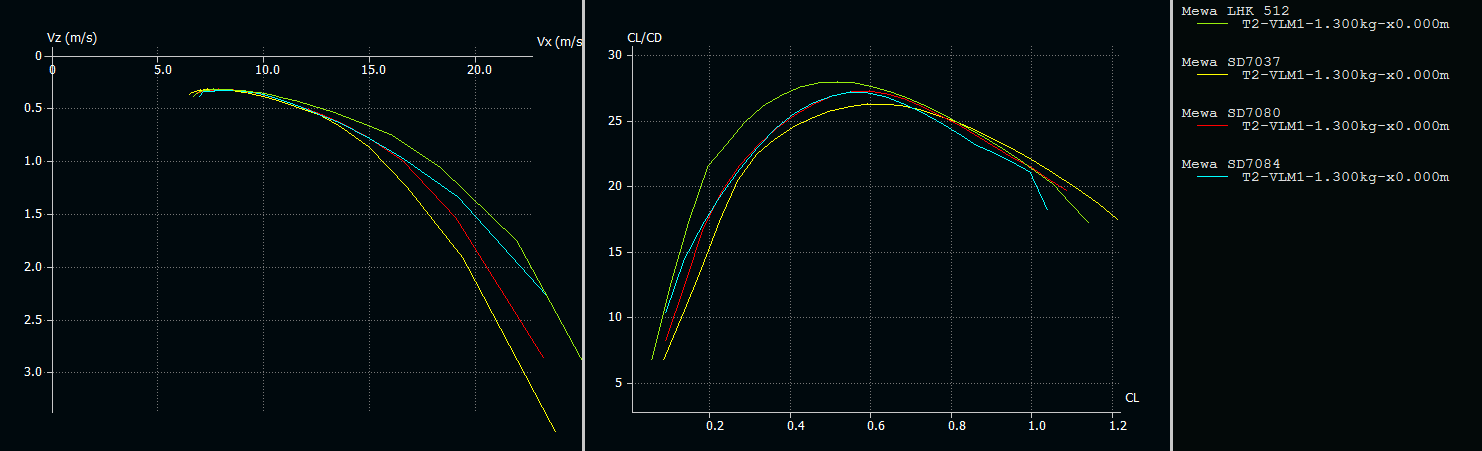Viewport: 1482px width, 451px height.
Task: Select the T2-VLM1 polar under SD7080
Action: click(x=1344, y=126)
